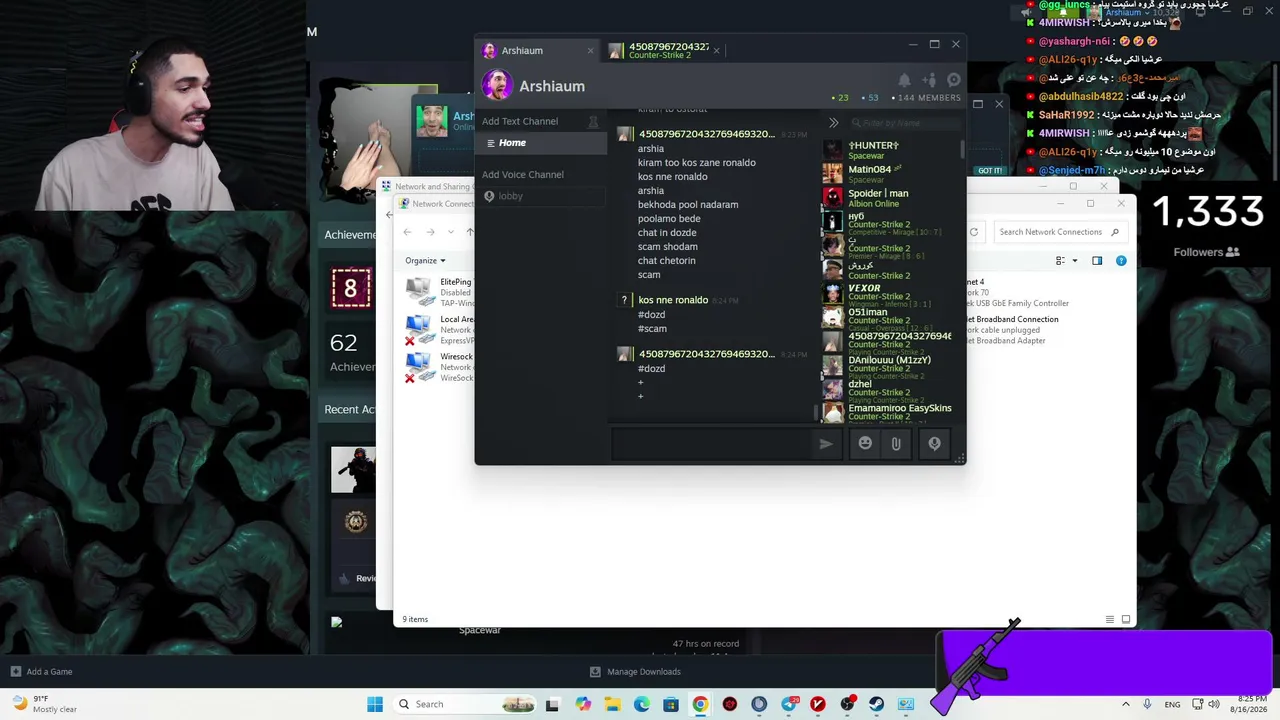
Task: Click Add Text Channel
Action: point(520,121)
